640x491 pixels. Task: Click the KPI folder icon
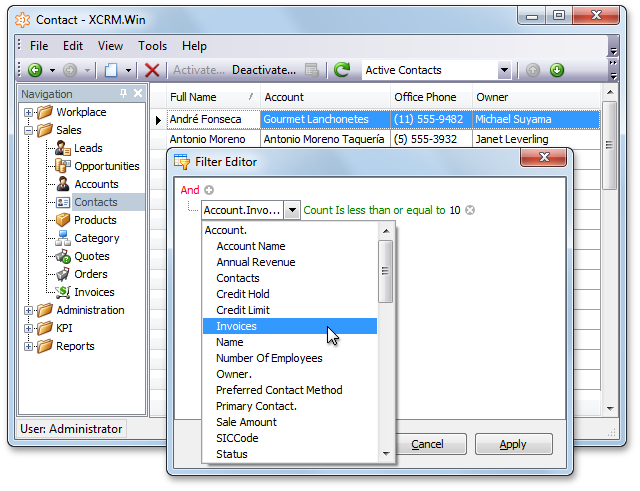(x=44, y=328)
